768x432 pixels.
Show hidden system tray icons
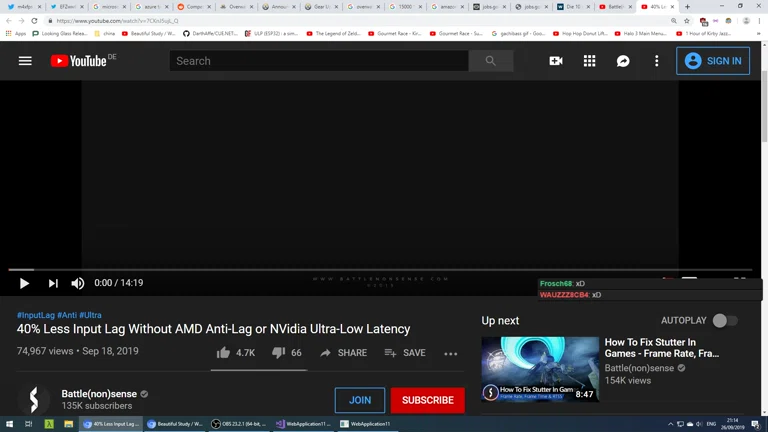[x=670, y=424]
